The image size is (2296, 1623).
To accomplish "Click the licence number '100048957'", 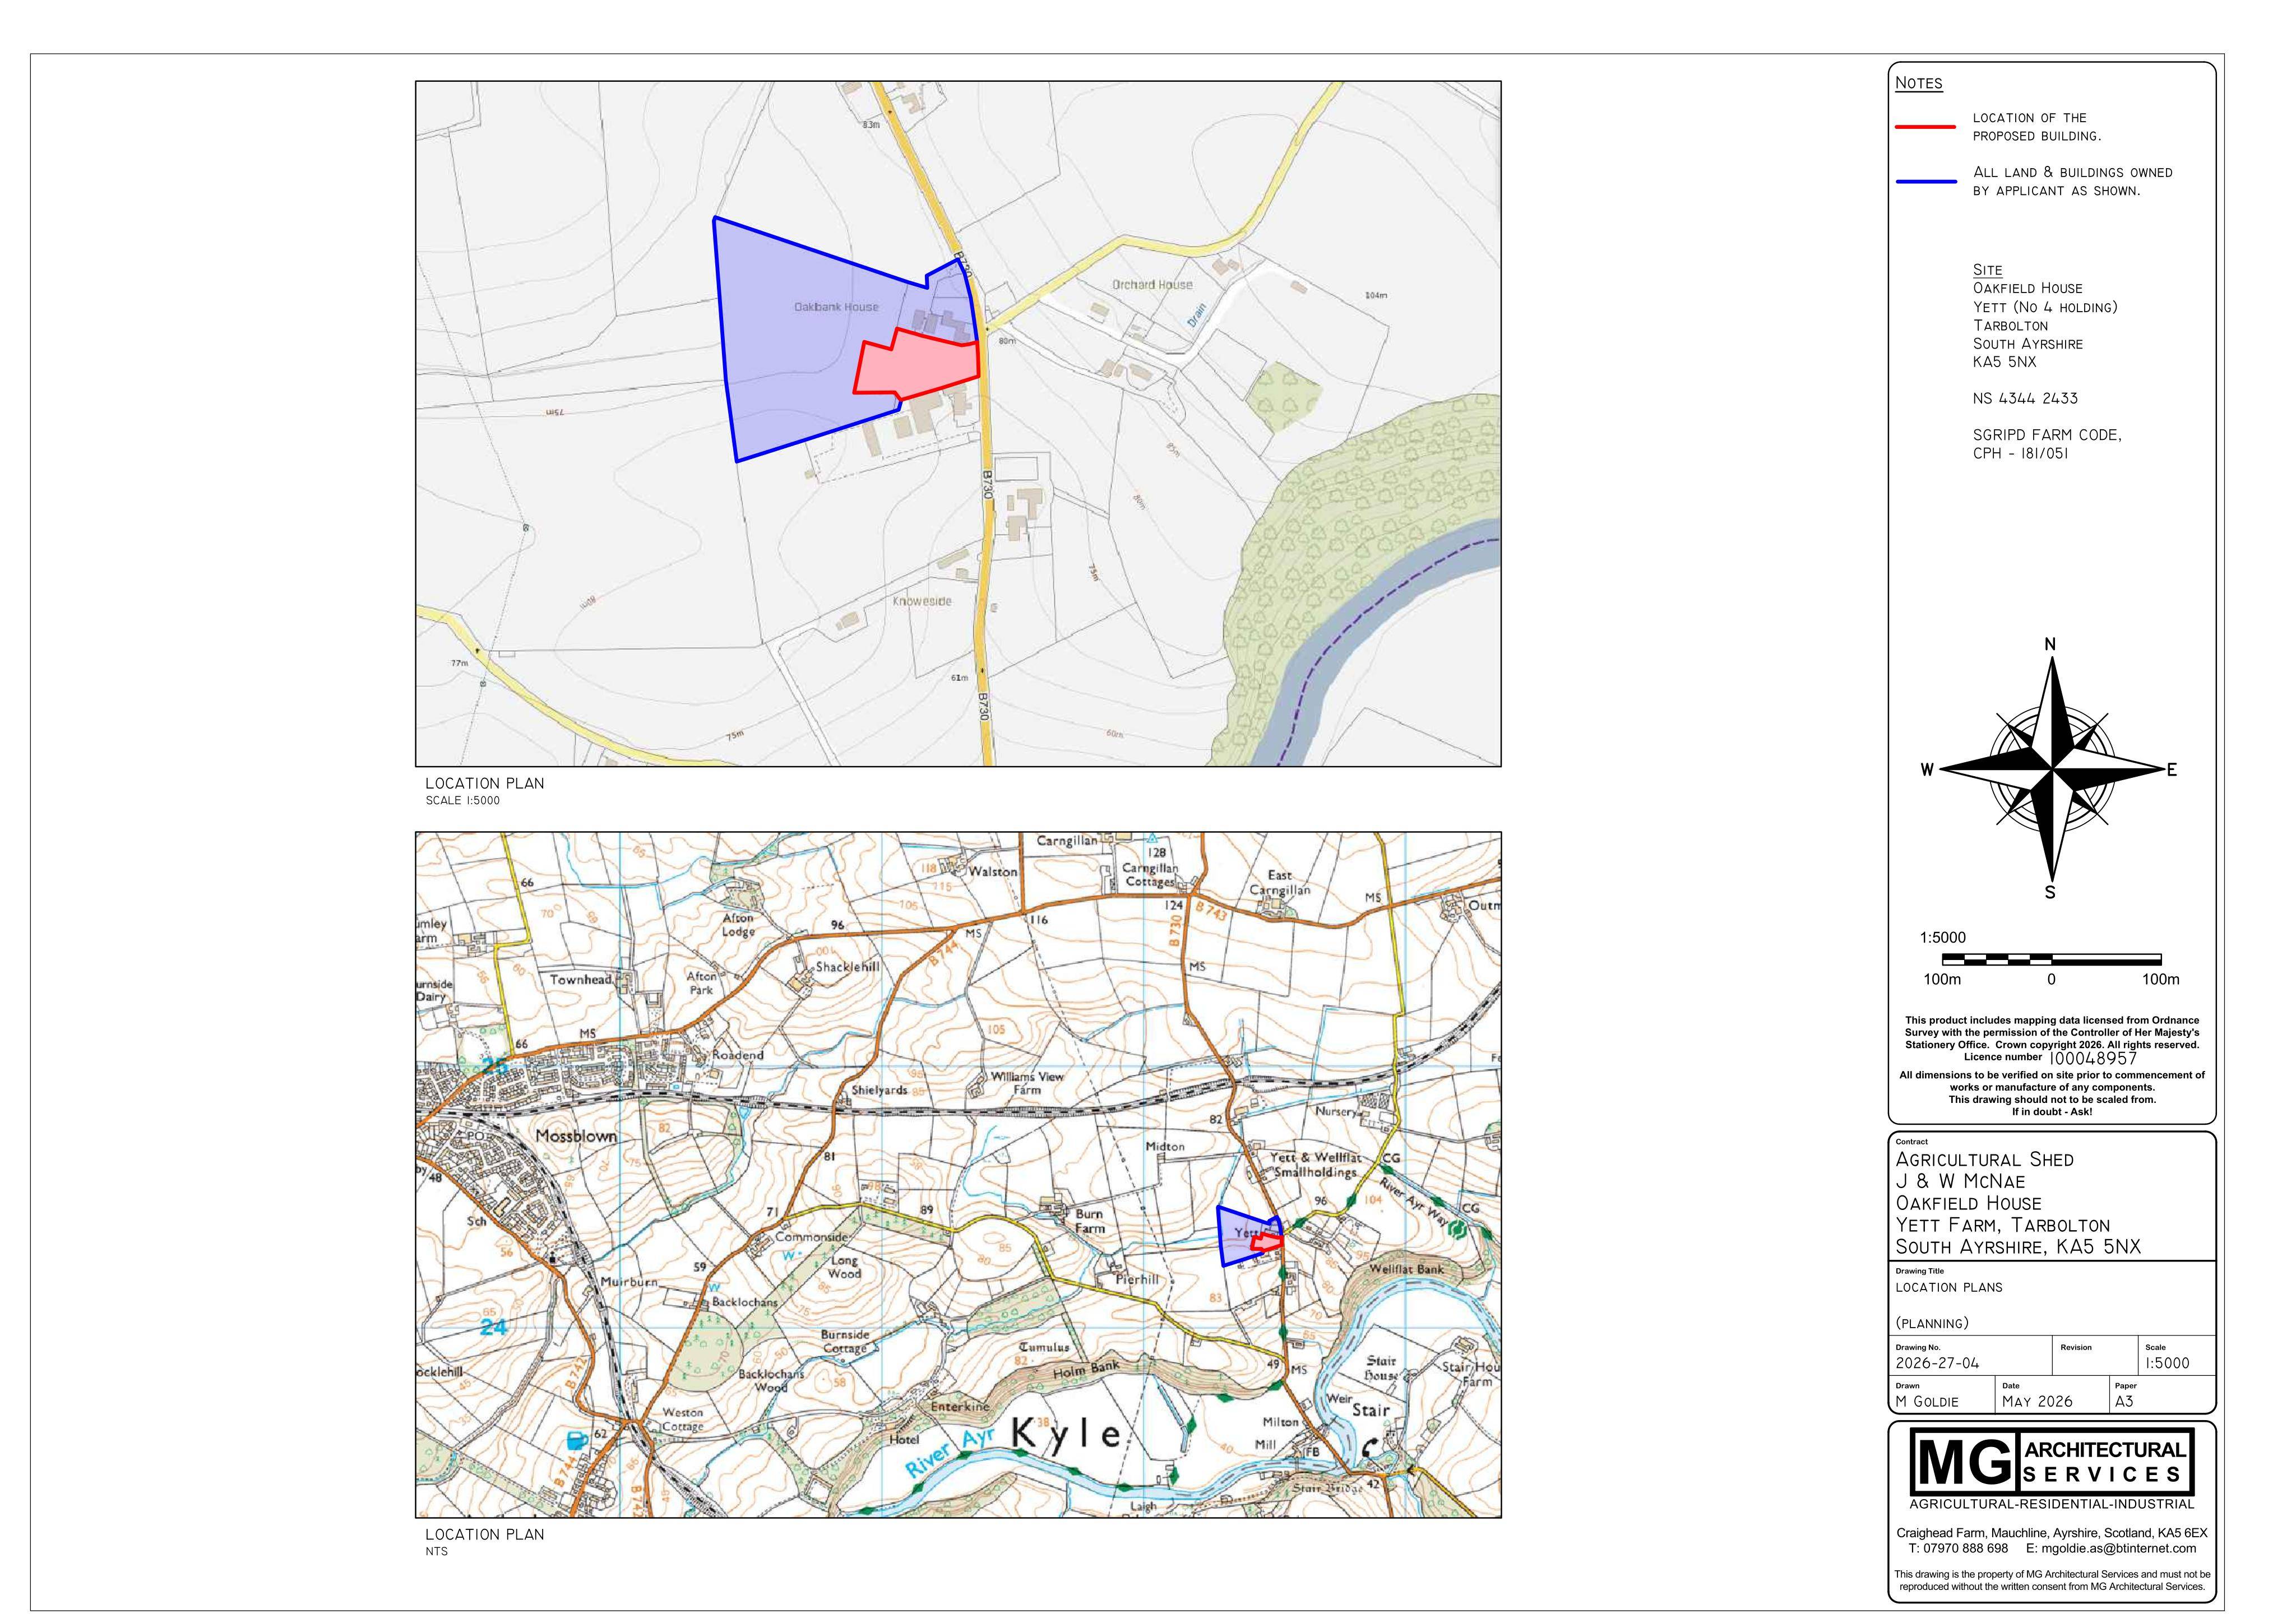I will coord(2093,1058).
